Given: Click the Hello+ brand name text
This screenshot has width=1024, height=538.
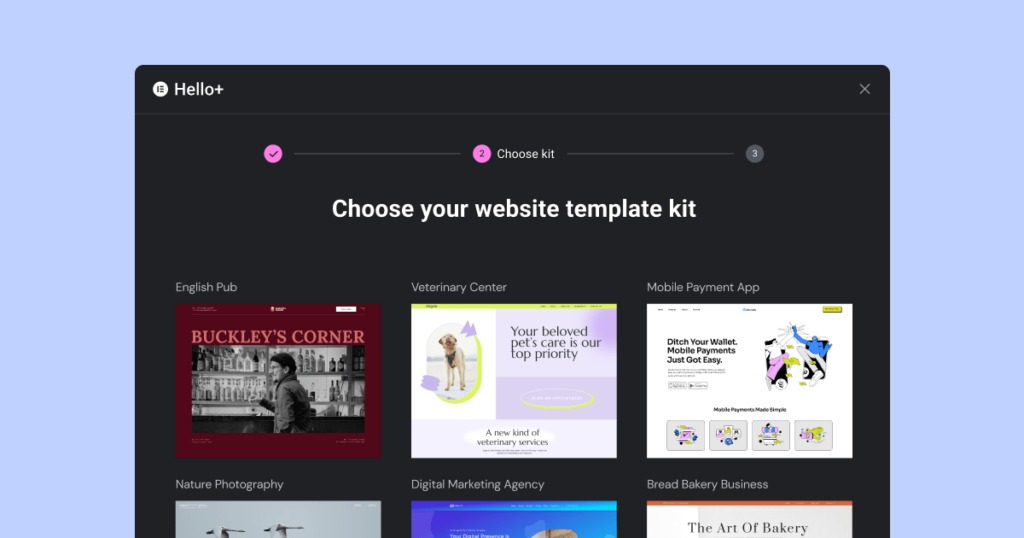Looking at the screenshot, I should pos(199,89).
